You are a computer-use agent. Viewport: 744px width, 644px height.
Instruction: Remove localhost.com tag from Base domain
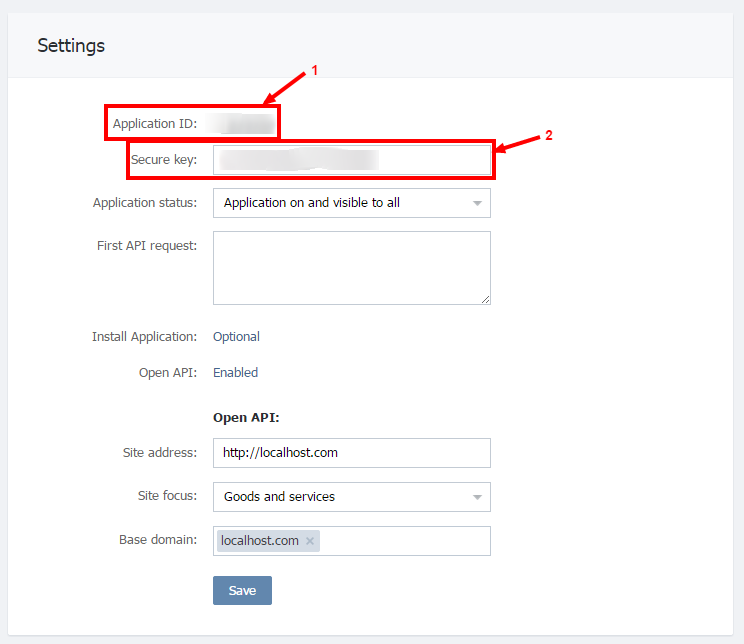click(x=310, y=541)
